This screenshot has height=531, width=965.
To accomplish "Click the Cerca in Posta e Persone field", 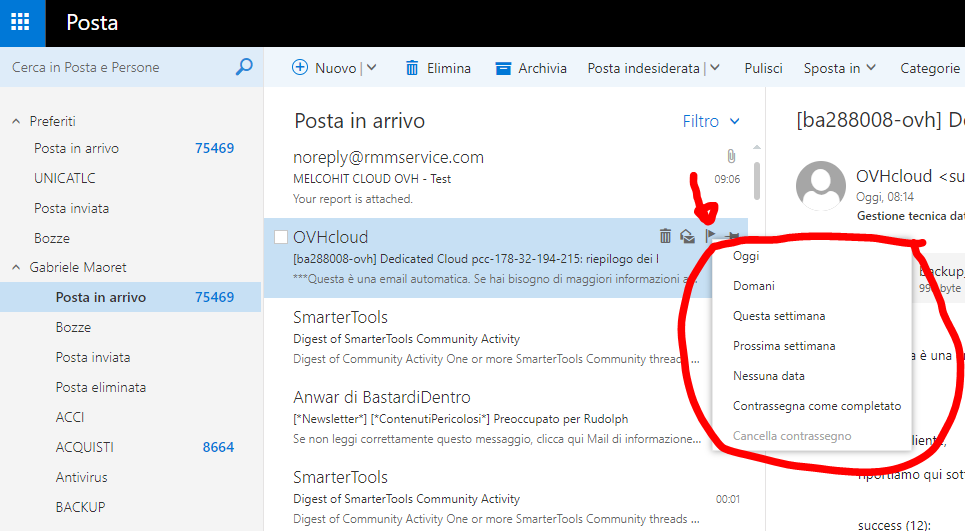I will (115, 68).
